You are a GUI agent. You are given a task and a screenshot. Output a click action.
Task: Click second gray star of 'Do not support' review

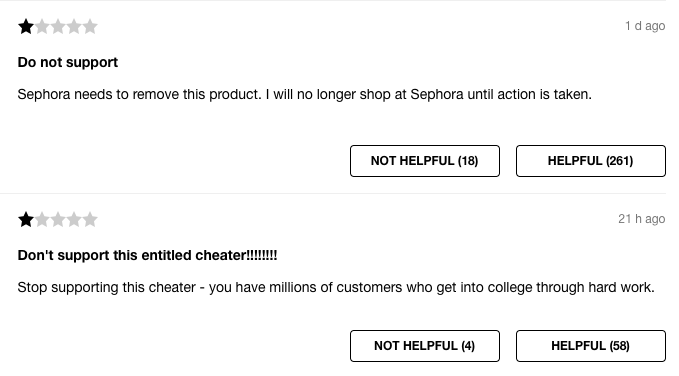[42, 27]
